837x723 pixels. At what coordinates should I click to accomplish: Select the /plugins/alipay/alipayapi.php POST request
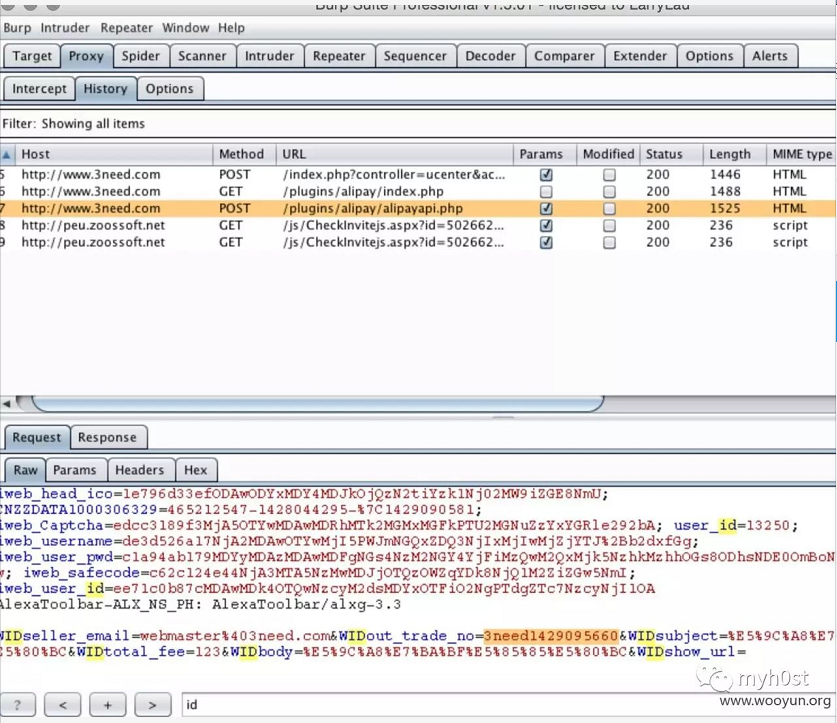tap(417, 208)
